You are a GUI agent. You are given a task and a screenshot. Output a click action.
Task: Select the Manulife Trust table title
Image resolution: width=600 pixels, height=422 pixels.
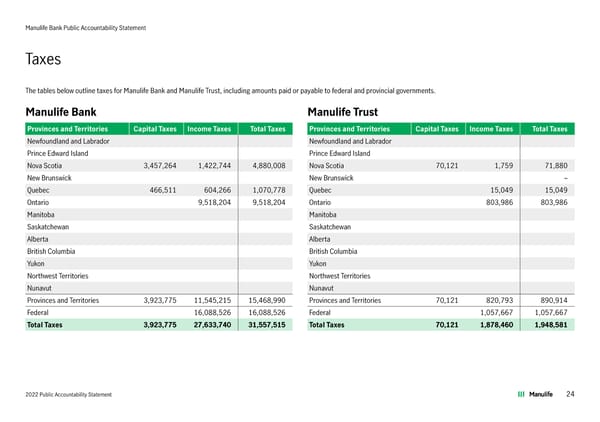[344, 111]
